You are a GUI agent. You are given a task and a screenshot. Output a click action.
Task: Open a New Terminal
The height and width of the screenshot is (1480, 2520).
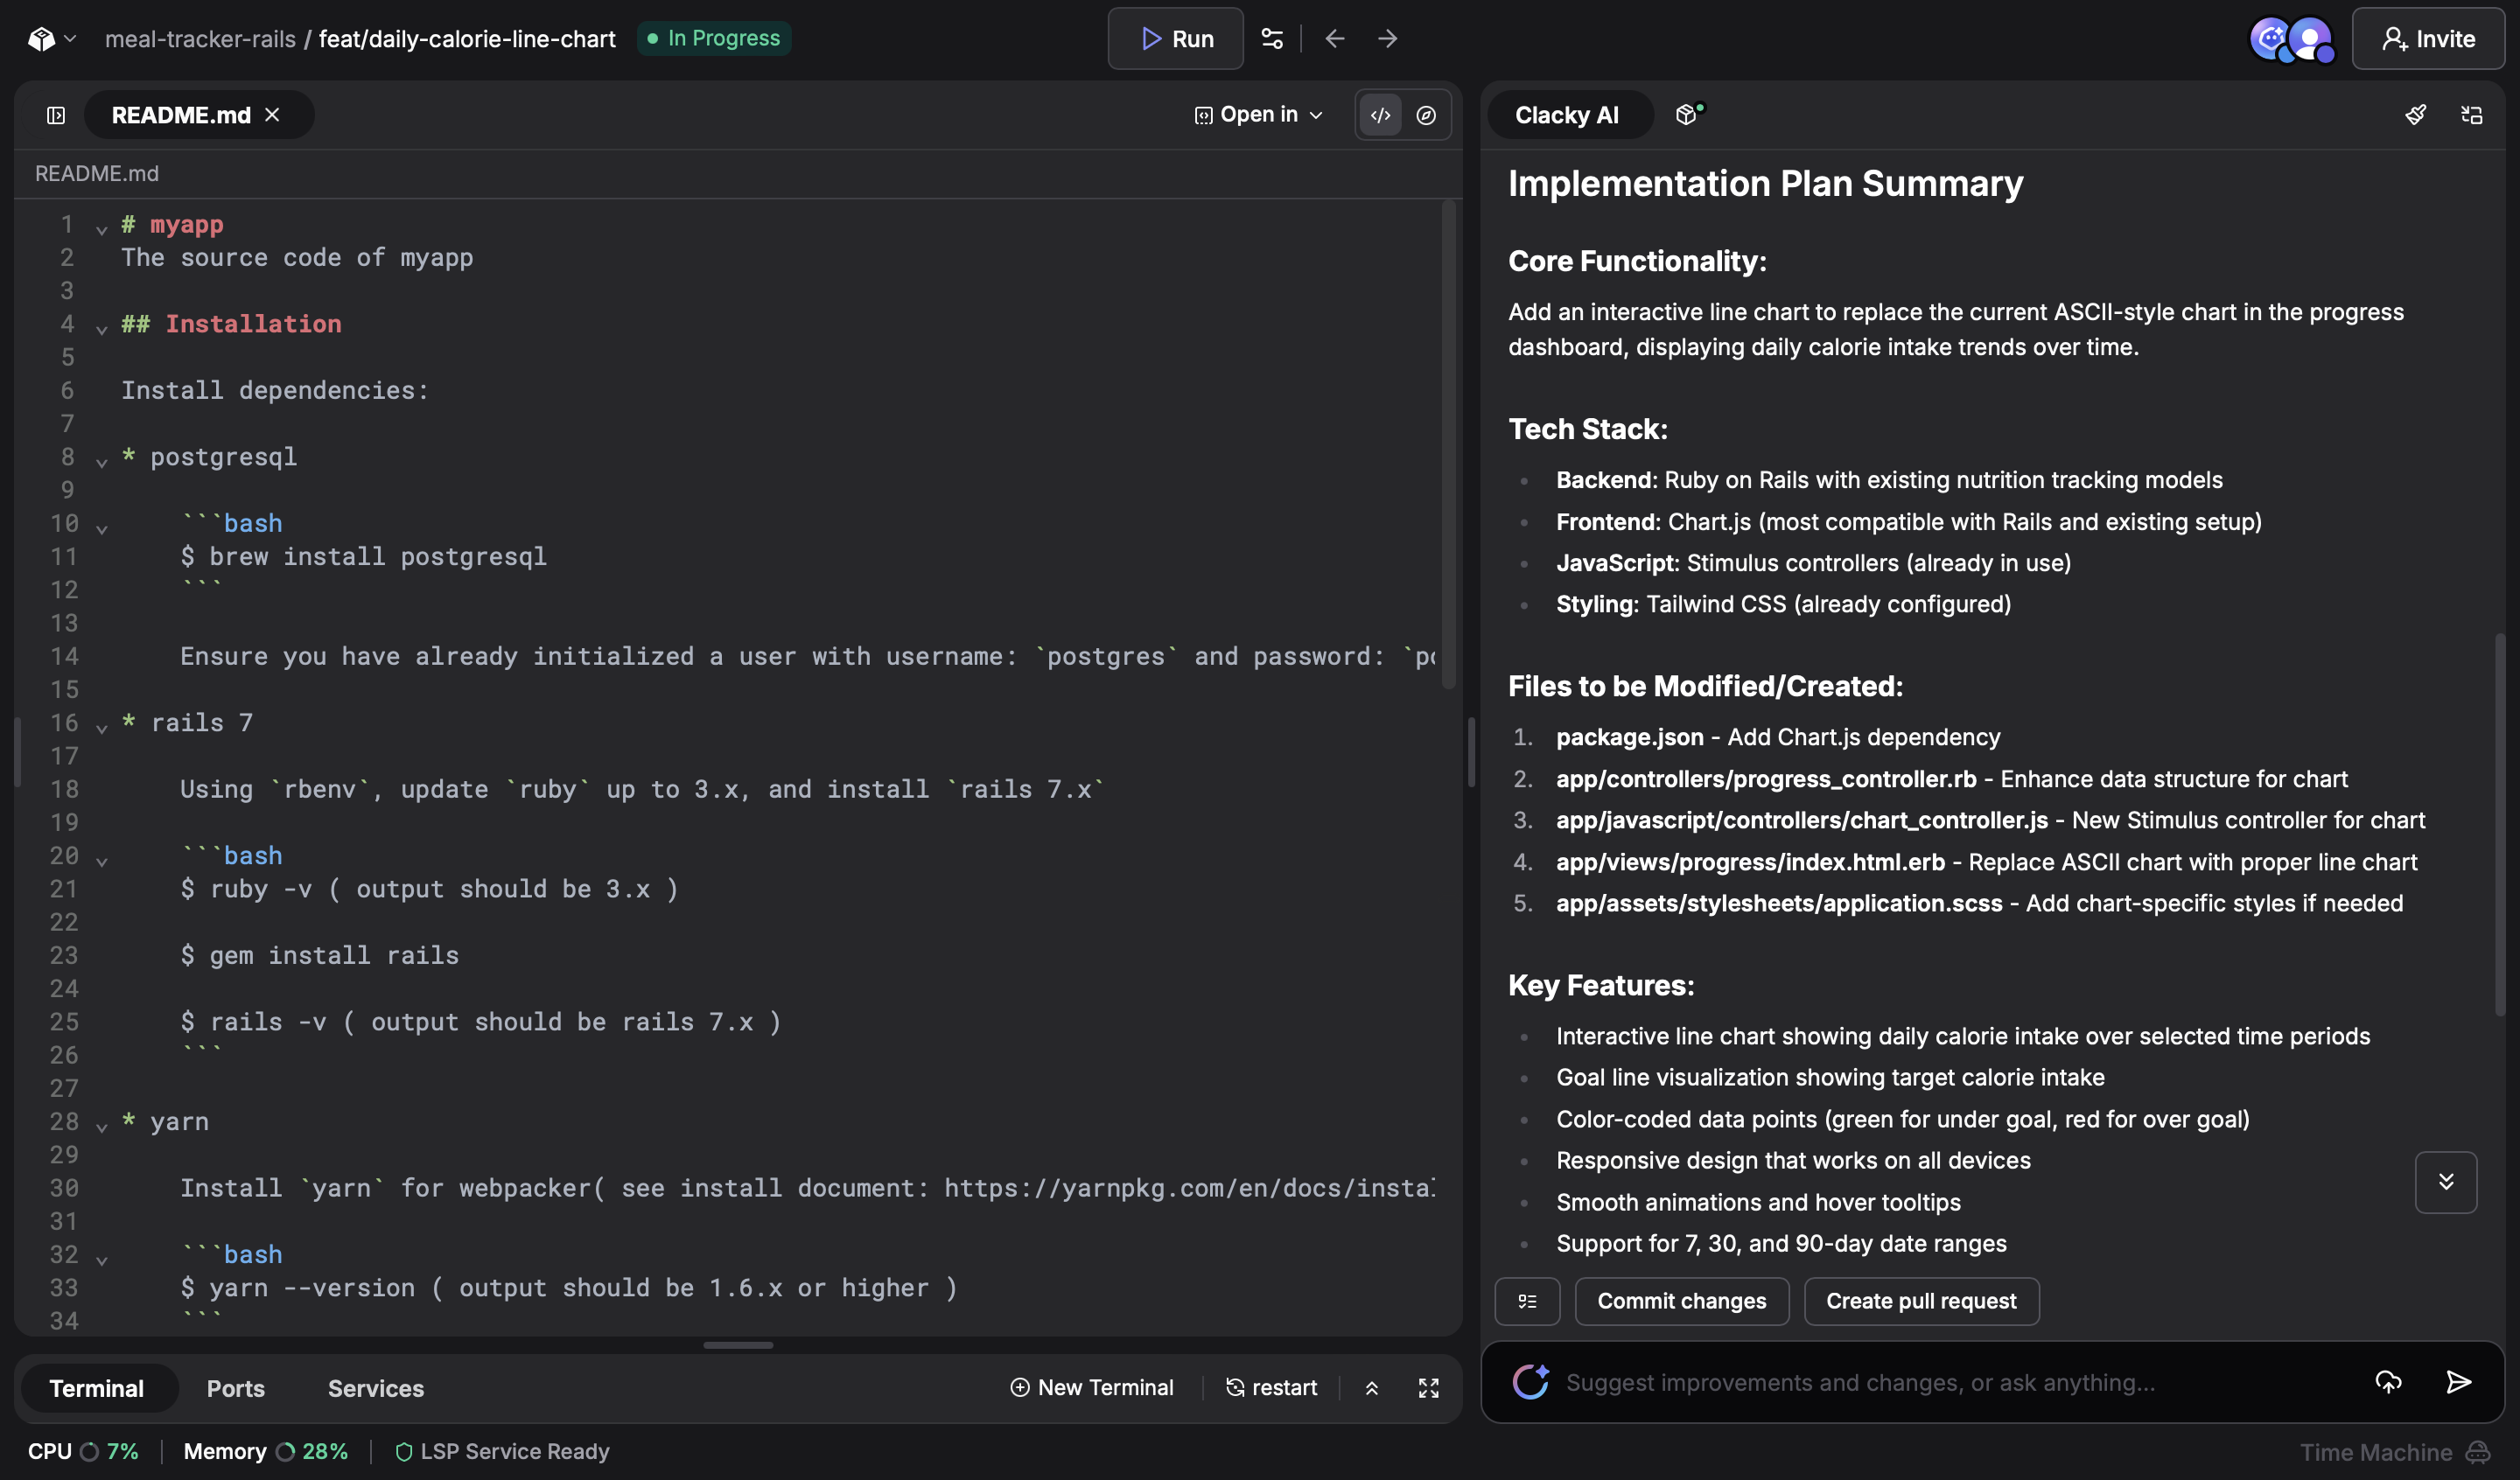click(x=1092, y=1387)
